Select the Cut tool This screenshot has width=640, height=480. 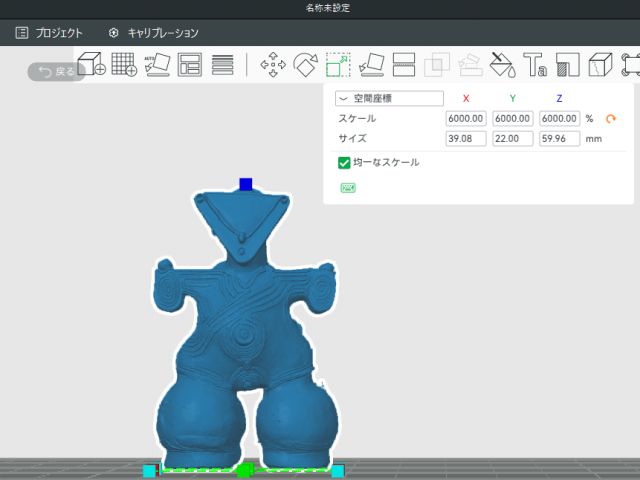(x=404, y=65)
